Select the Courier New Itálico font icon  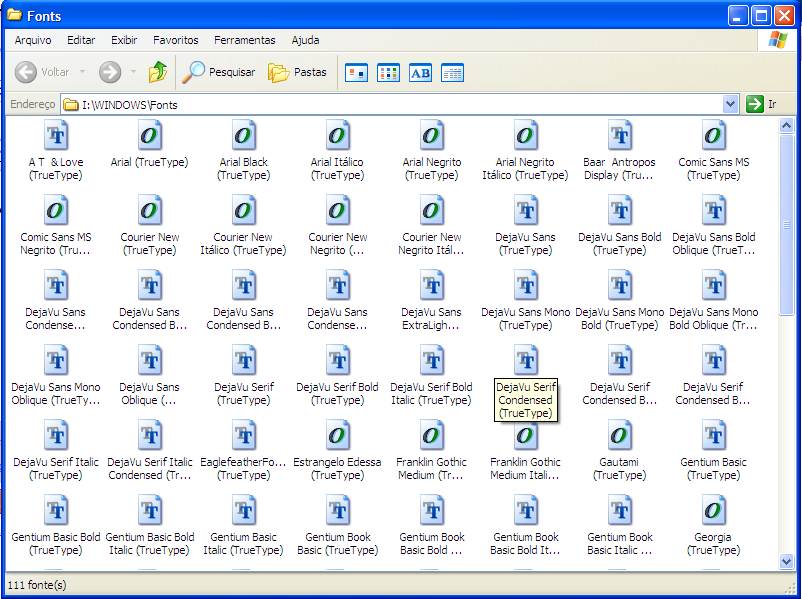pos(243,211)
